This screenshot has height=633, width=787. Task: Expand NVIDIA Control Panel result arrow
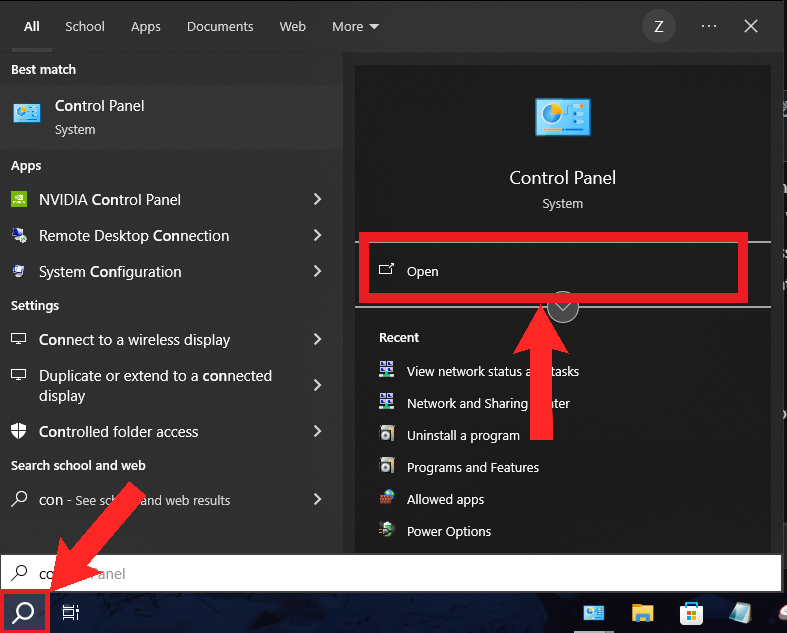tap(317, 200)
